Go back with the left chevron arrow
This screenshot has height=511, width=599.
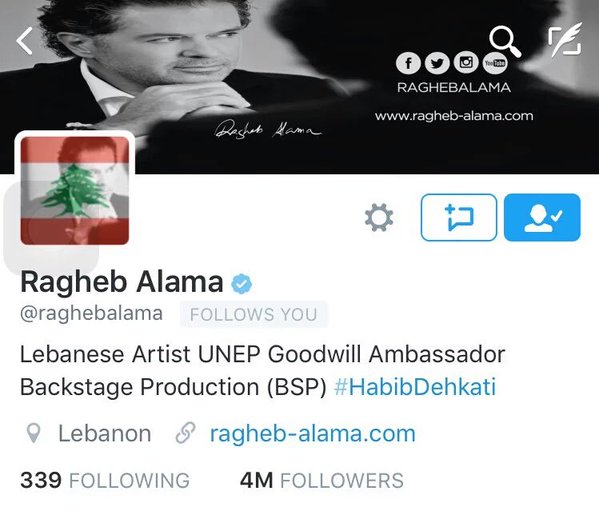tap(24, 40)
